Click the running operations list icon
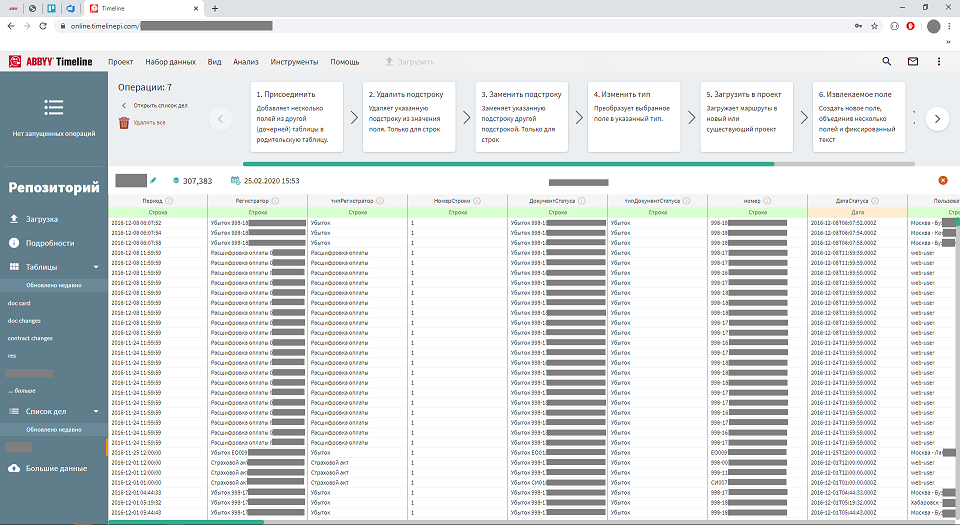This screenshot has height=525, width=960. coord(54,108)
